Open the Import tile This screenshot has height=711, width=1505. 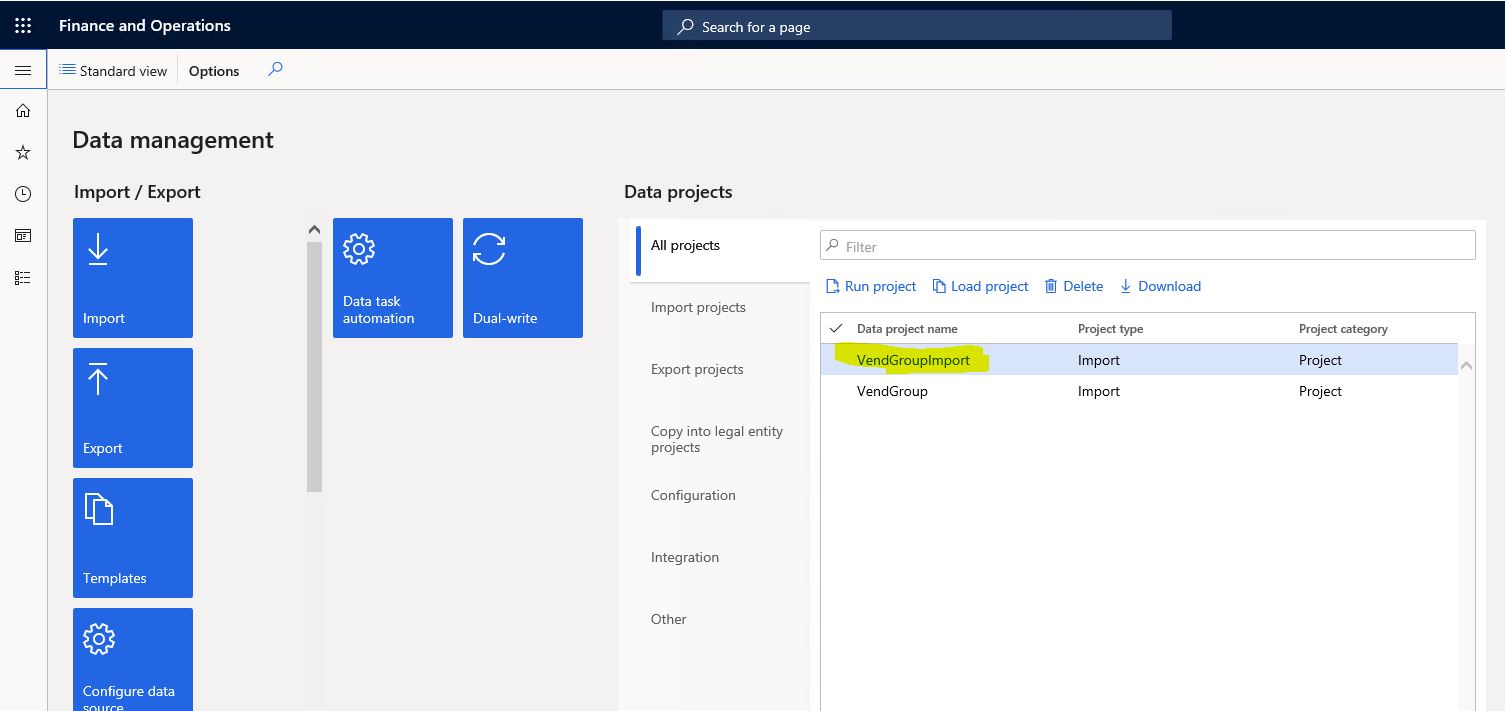[x=133, y=278]
